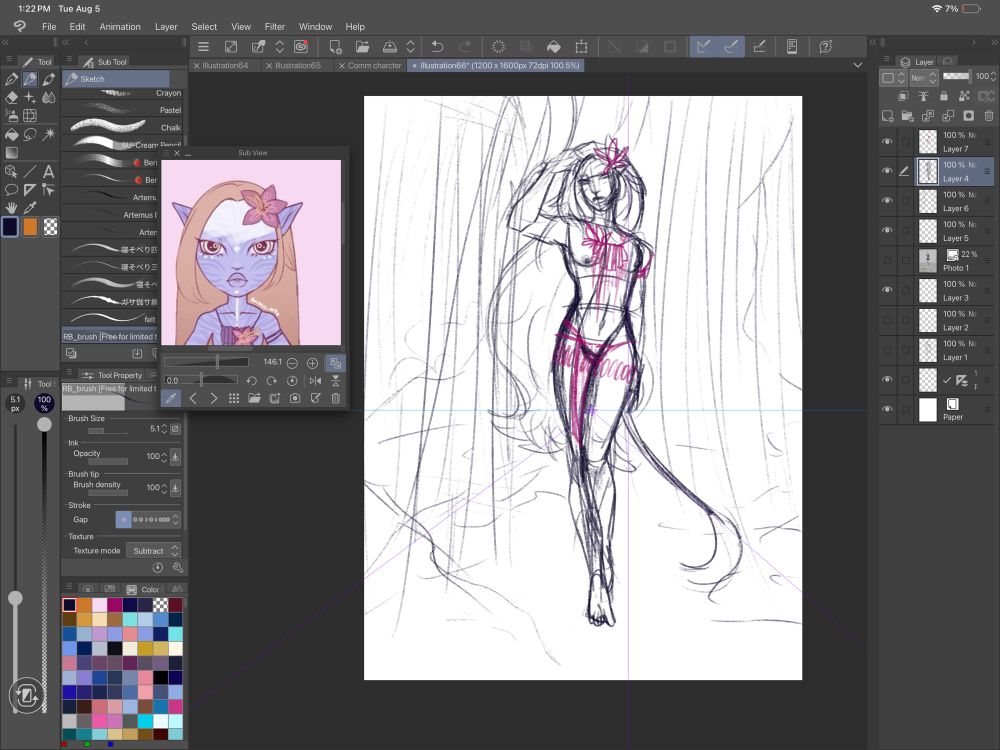Select the Balloon tool
The width and height of the screenshot is (1000, 750).
11,189
